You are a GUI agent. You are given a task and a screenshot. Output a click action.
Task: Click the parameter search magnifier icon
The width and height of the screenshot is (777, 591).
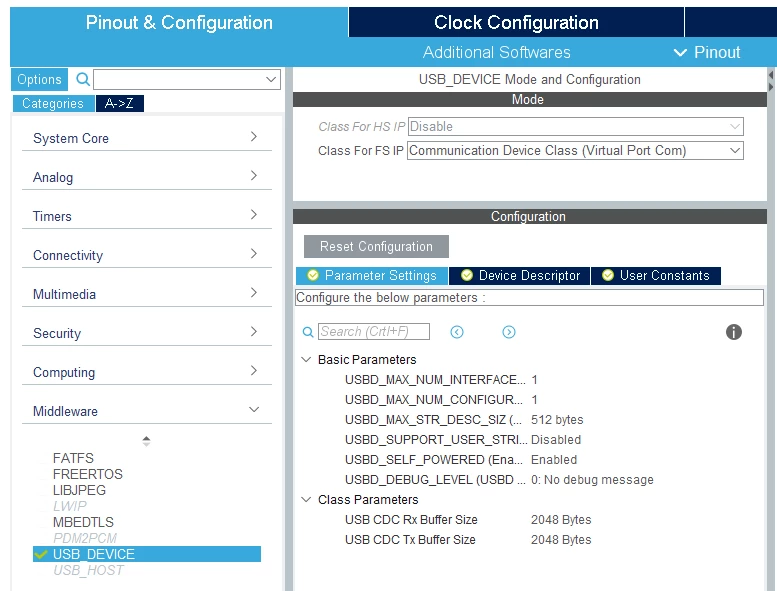point(308,332)
